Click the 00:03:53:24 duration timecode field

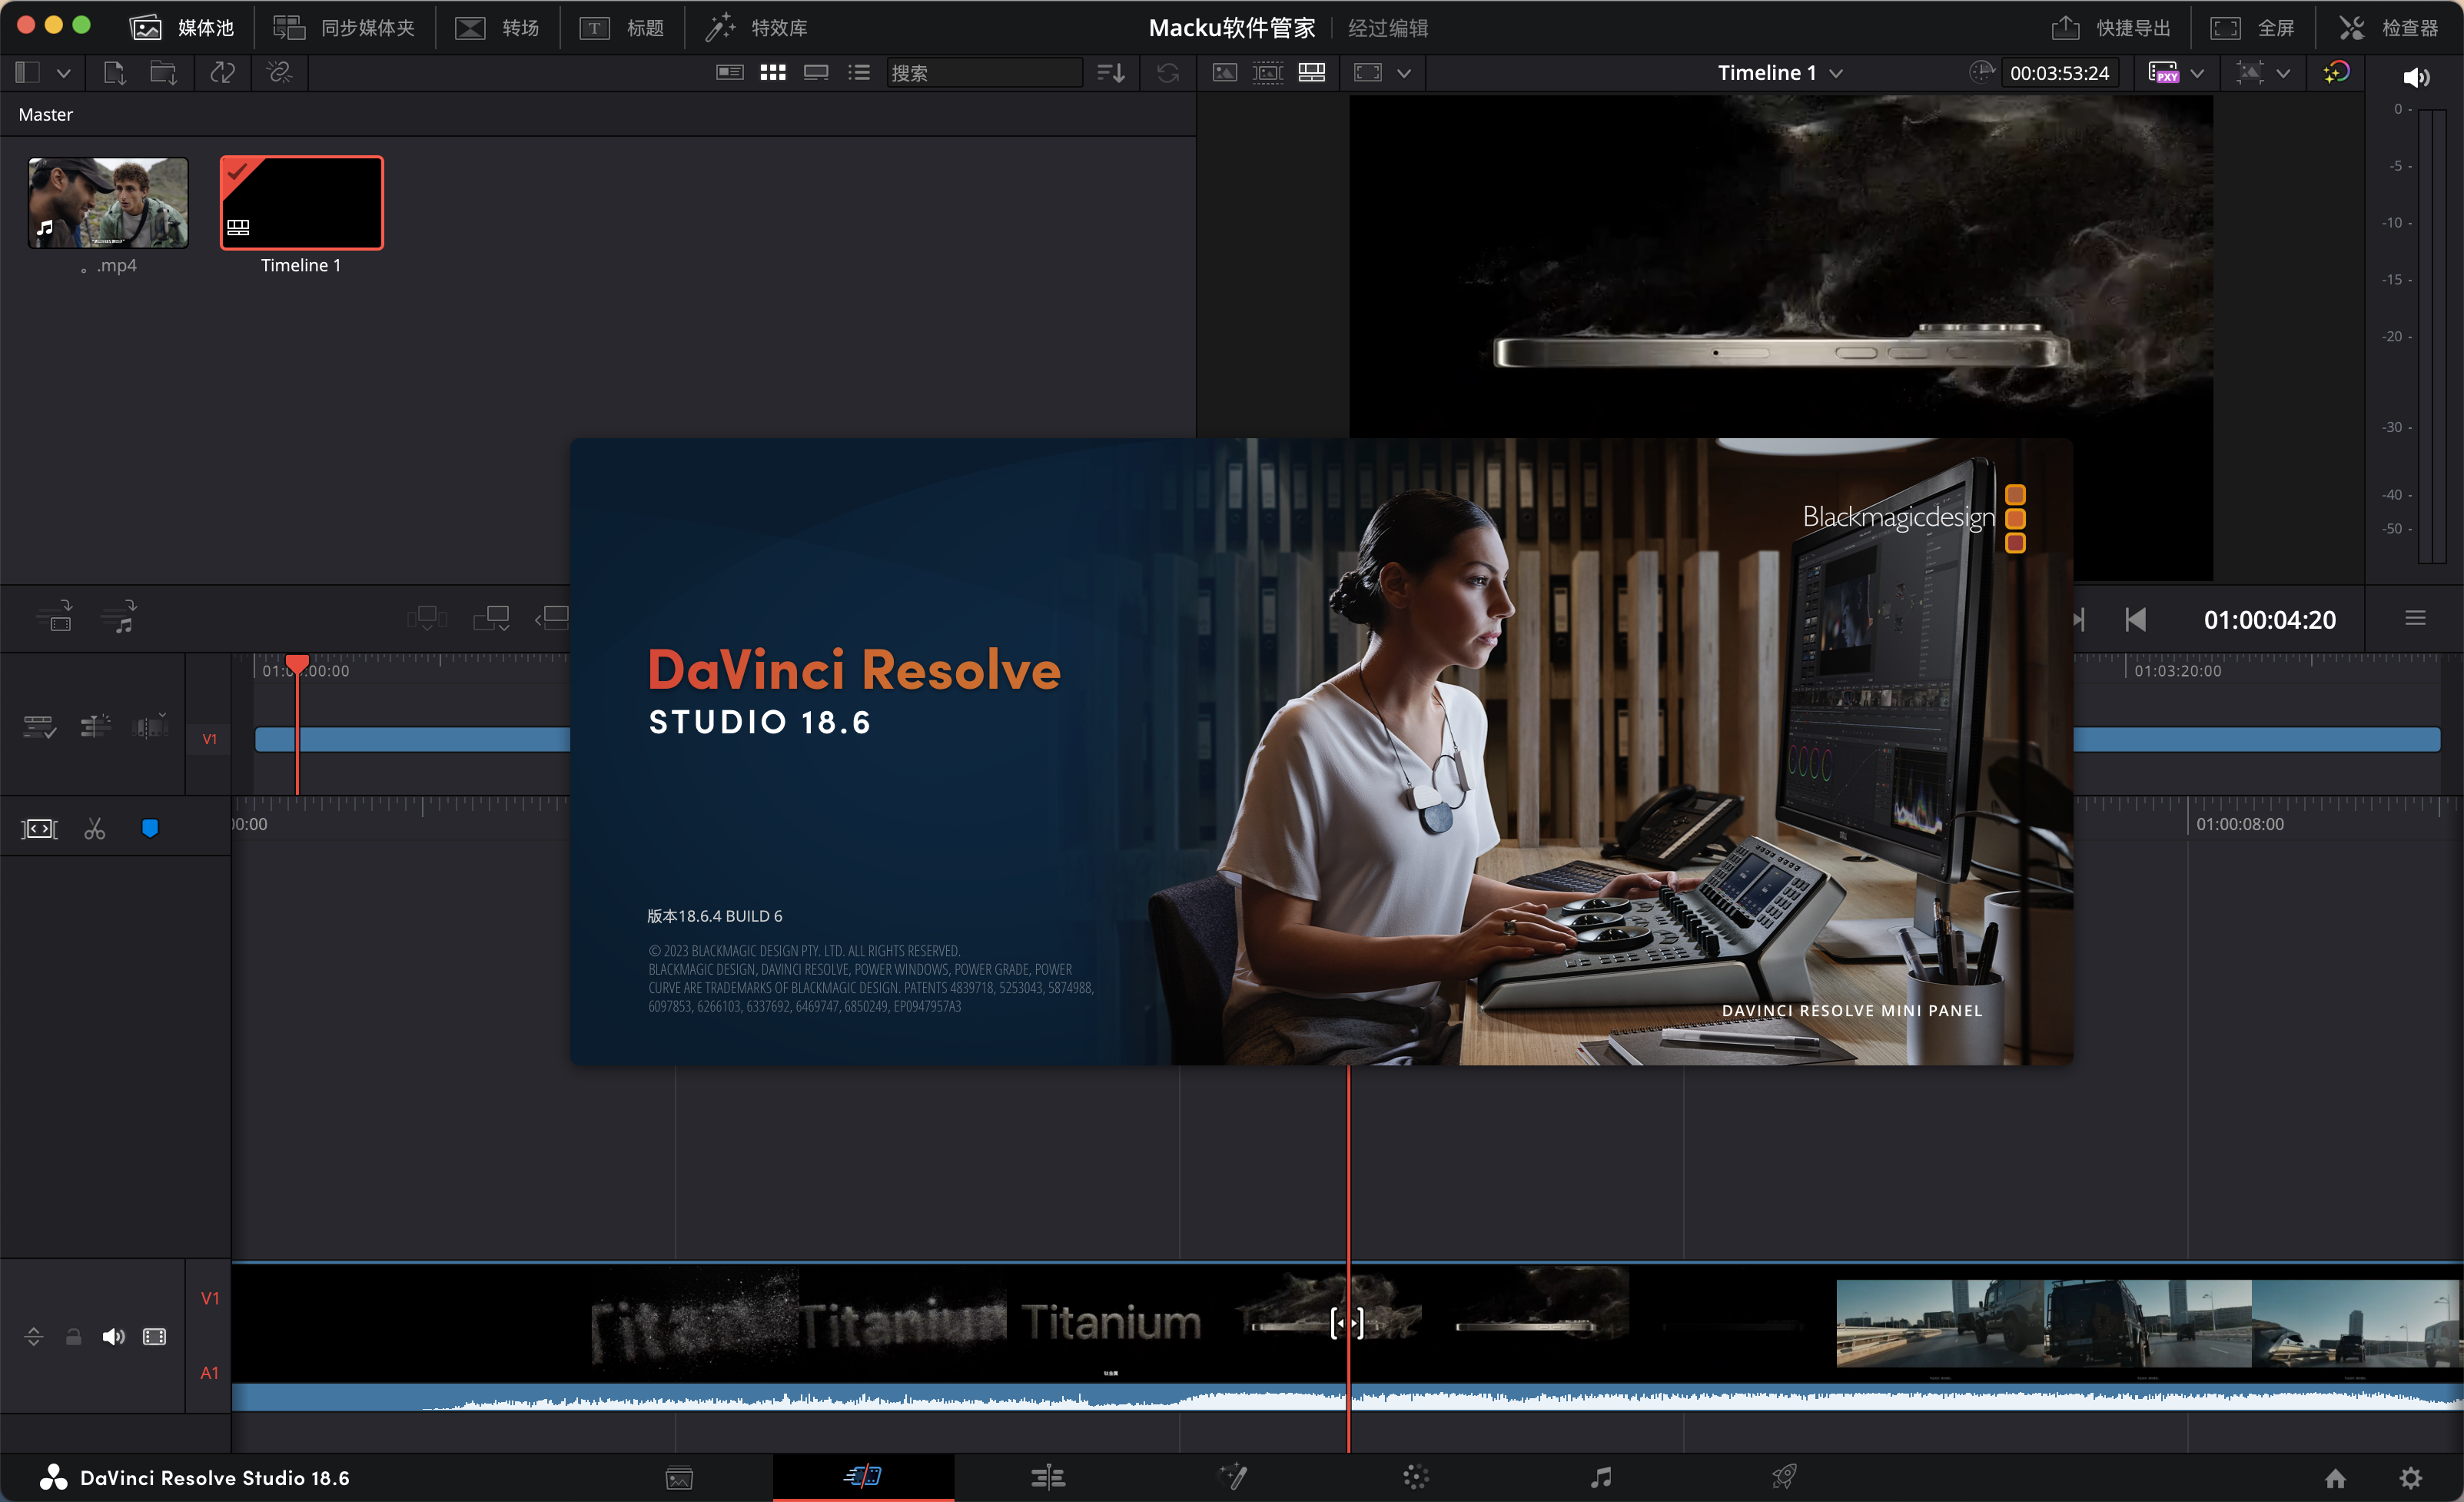tap(2059, 73)
